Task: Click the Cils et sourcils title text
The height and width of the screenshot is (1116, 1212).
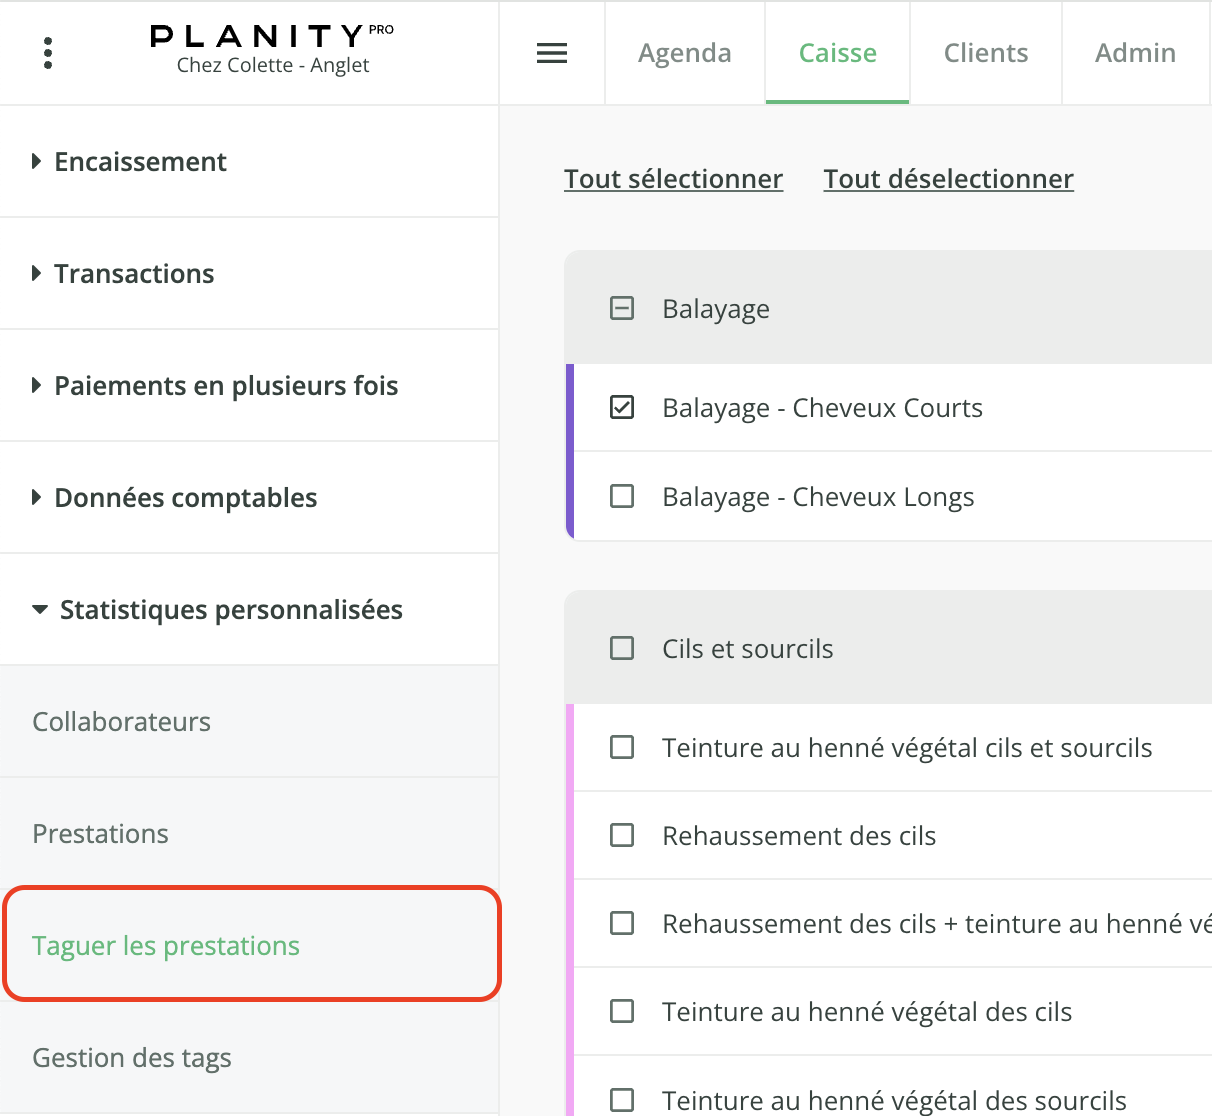Action: (747, 649)
